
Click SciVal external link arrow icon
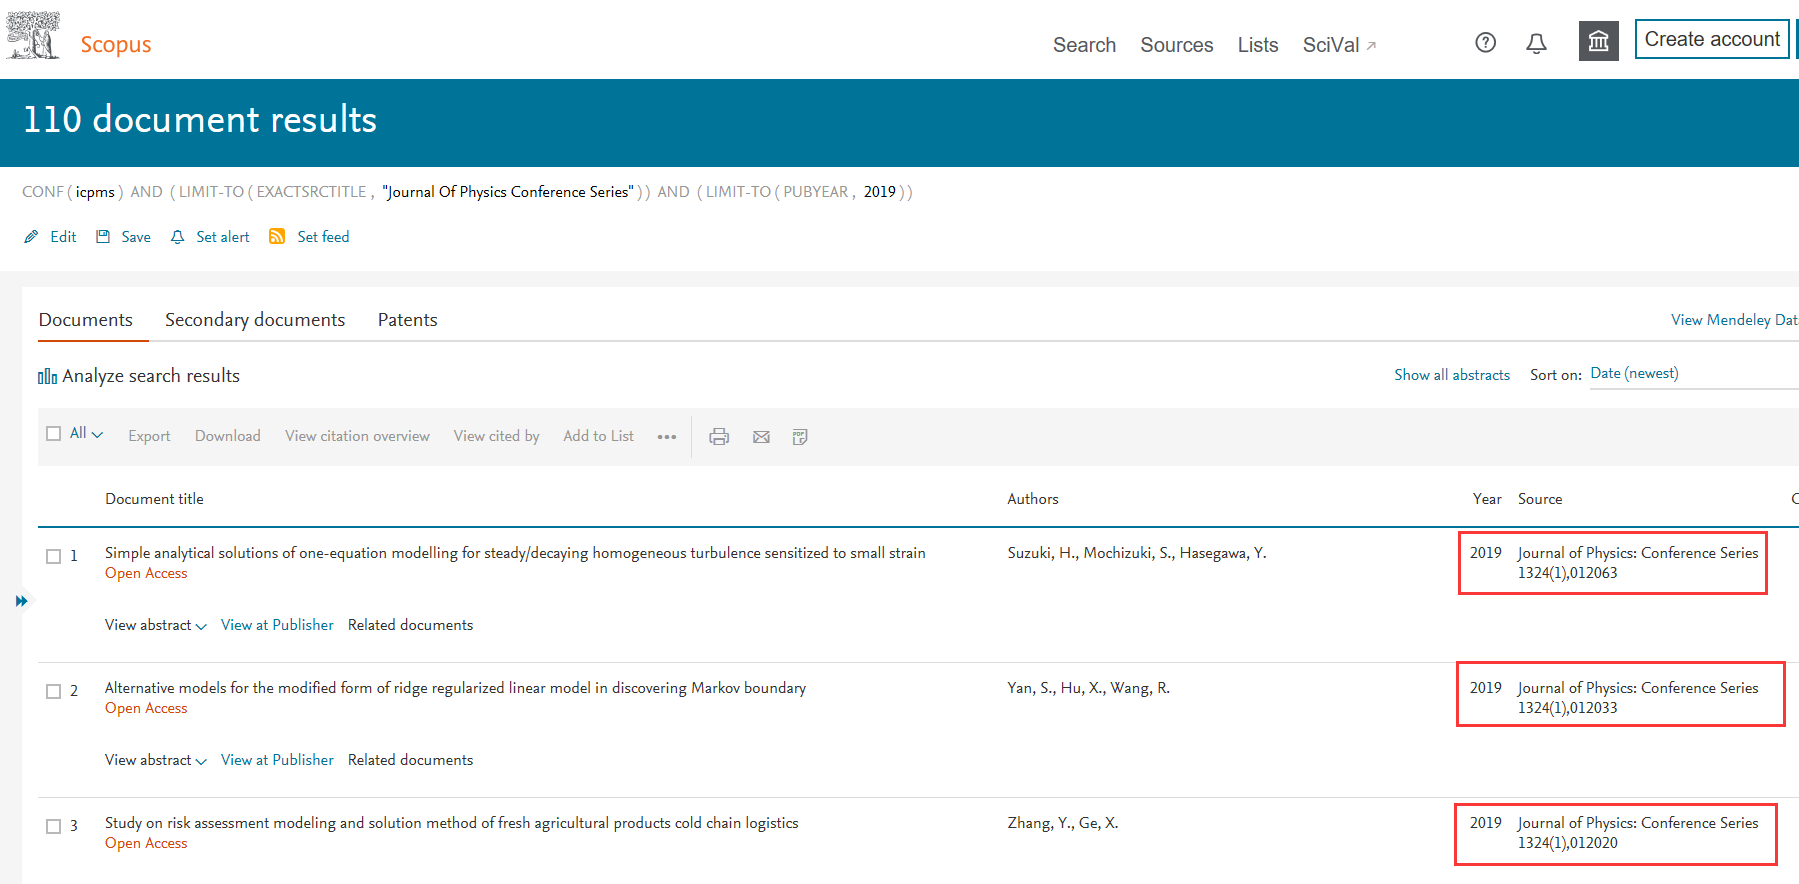pyautogui.click(x=1371, y=46)
